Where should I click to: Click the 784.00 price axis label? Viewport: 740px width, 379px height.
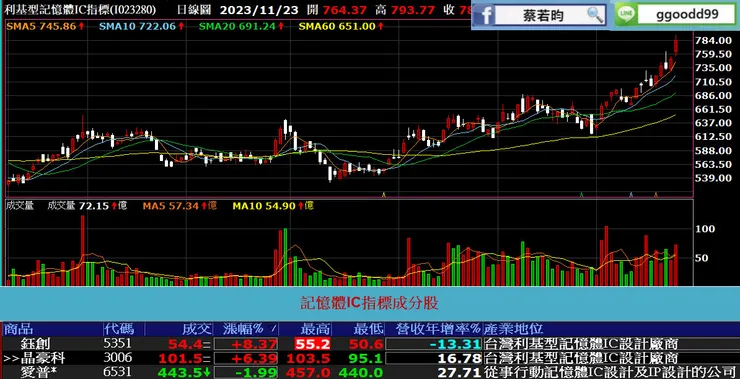(x=713, y=41)
